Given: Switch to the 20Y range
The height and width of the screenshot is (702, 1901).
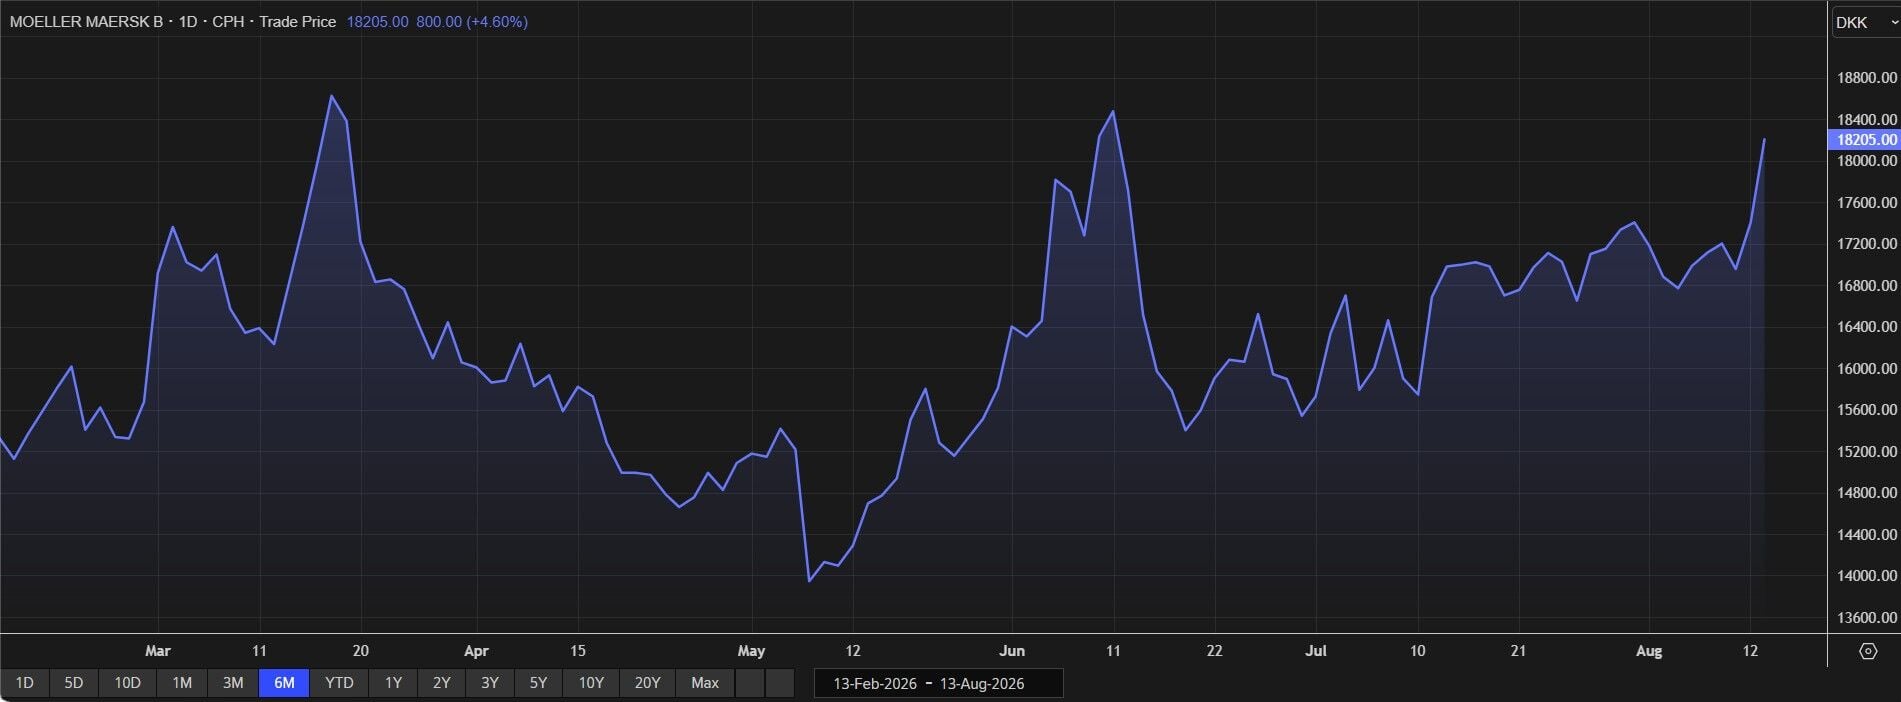Looking at the screenshot, I should tap(648, 683).
